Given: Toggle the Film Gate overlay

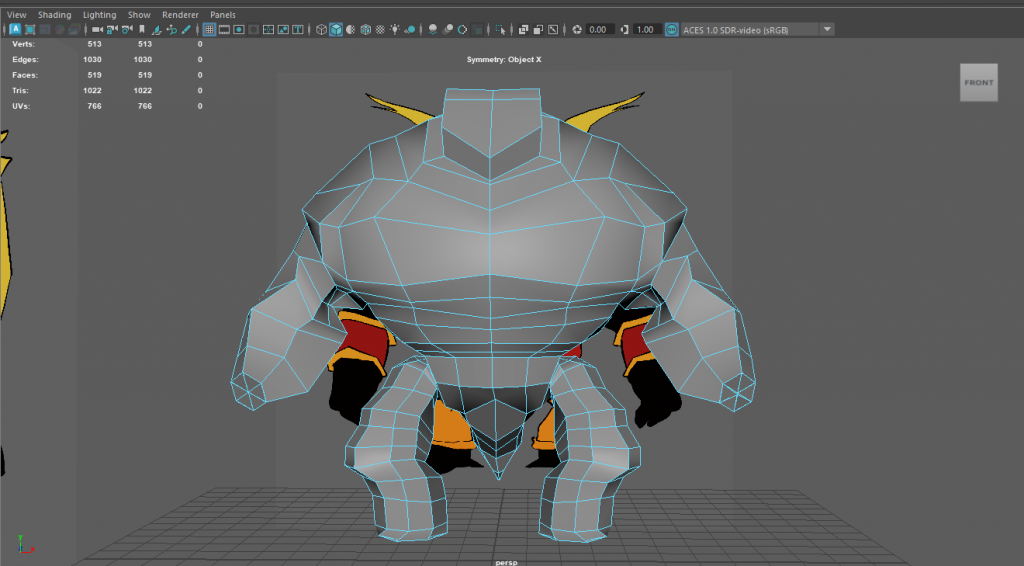Looking at the screenshot, I should pyautogui.click(x=224, y=29).
